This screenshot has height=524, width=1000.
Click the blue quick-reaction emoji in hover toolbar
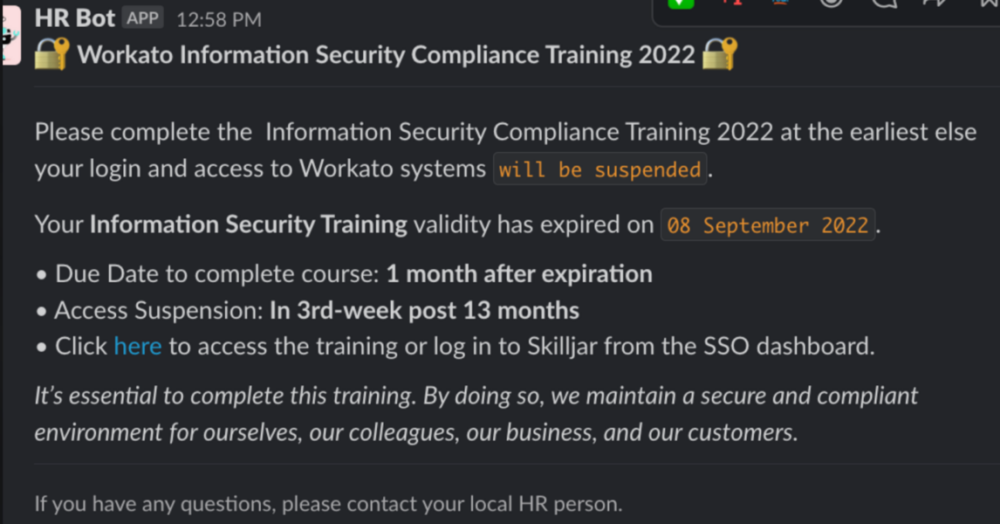(x=781, y=4)
